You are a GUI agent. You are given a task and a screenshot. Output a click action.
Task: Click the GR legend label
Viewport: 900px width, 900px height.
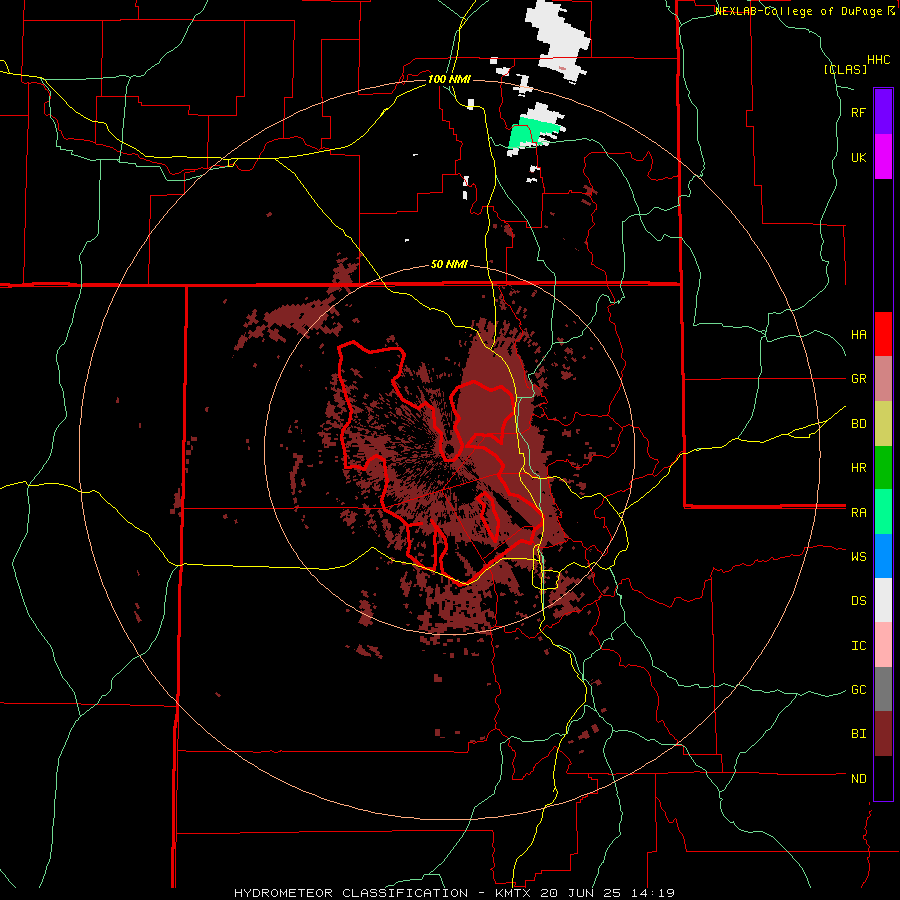pyautogui.click(x=858, y=379)
